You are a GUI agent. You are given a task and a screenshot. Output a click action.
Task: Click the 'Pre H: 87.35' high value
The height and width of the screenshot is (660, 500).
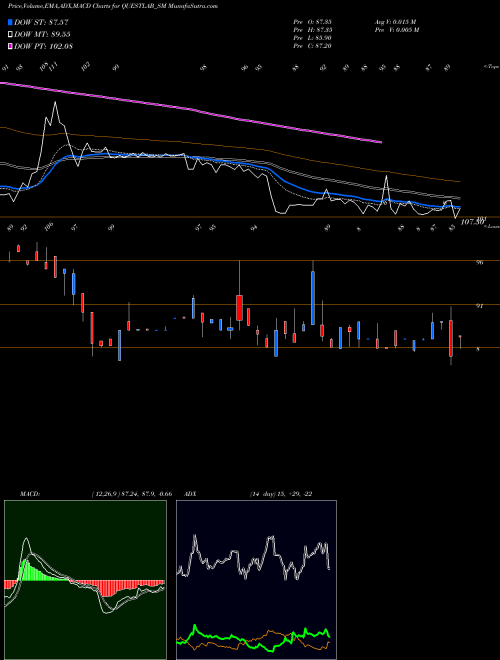(x=313, y=29)
